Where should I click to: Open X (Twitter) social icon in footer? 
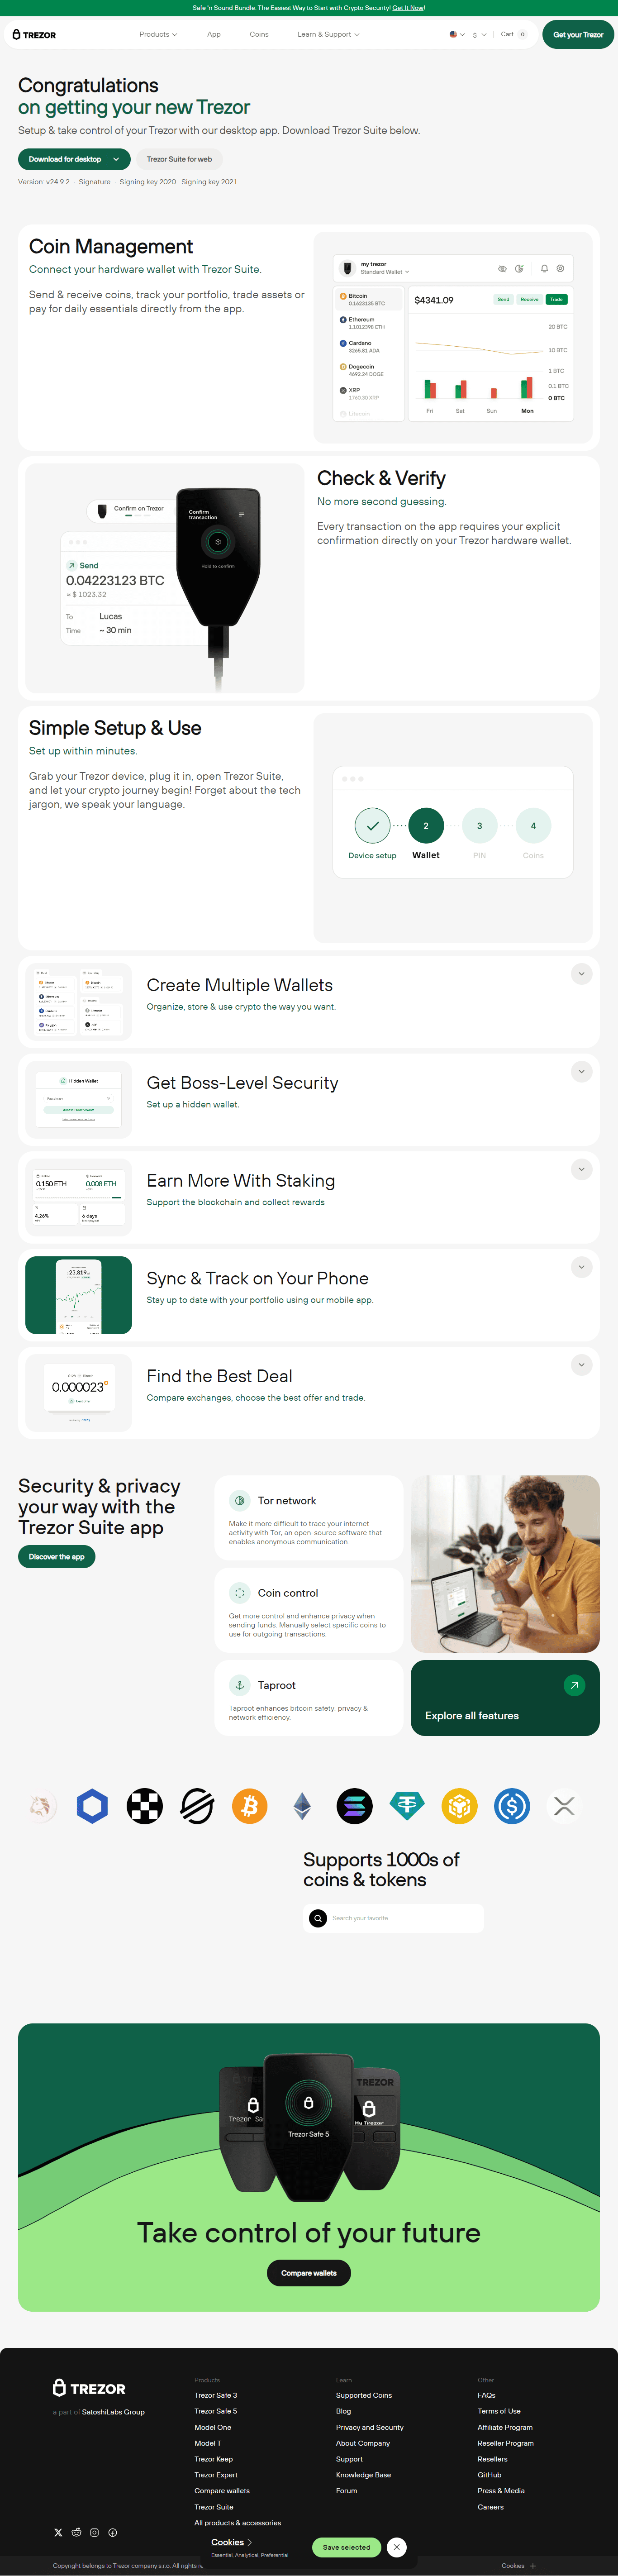click(58, 2533)
